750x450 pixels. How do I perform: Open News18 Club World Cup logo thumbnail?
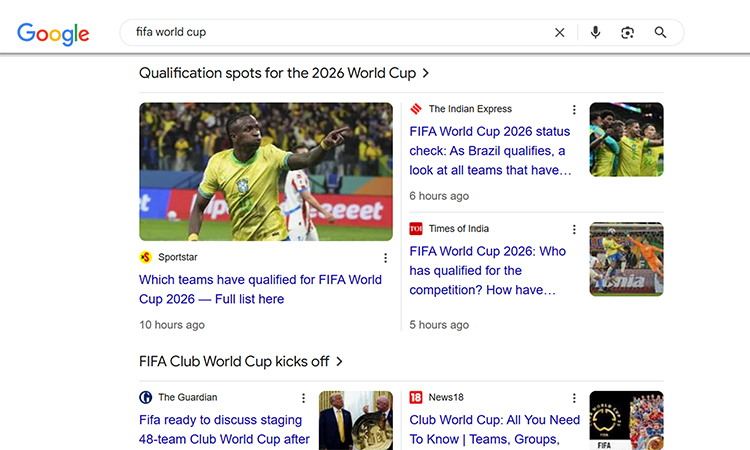627,420
